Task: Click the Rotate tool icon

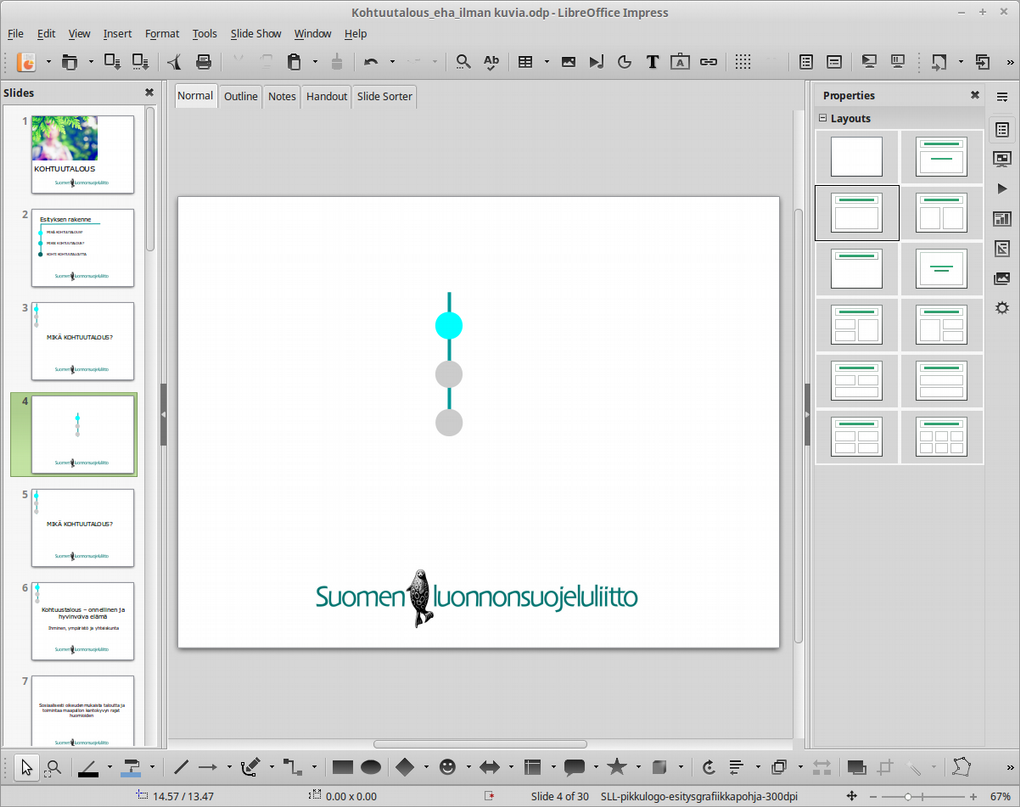Action: pos(708,767)
